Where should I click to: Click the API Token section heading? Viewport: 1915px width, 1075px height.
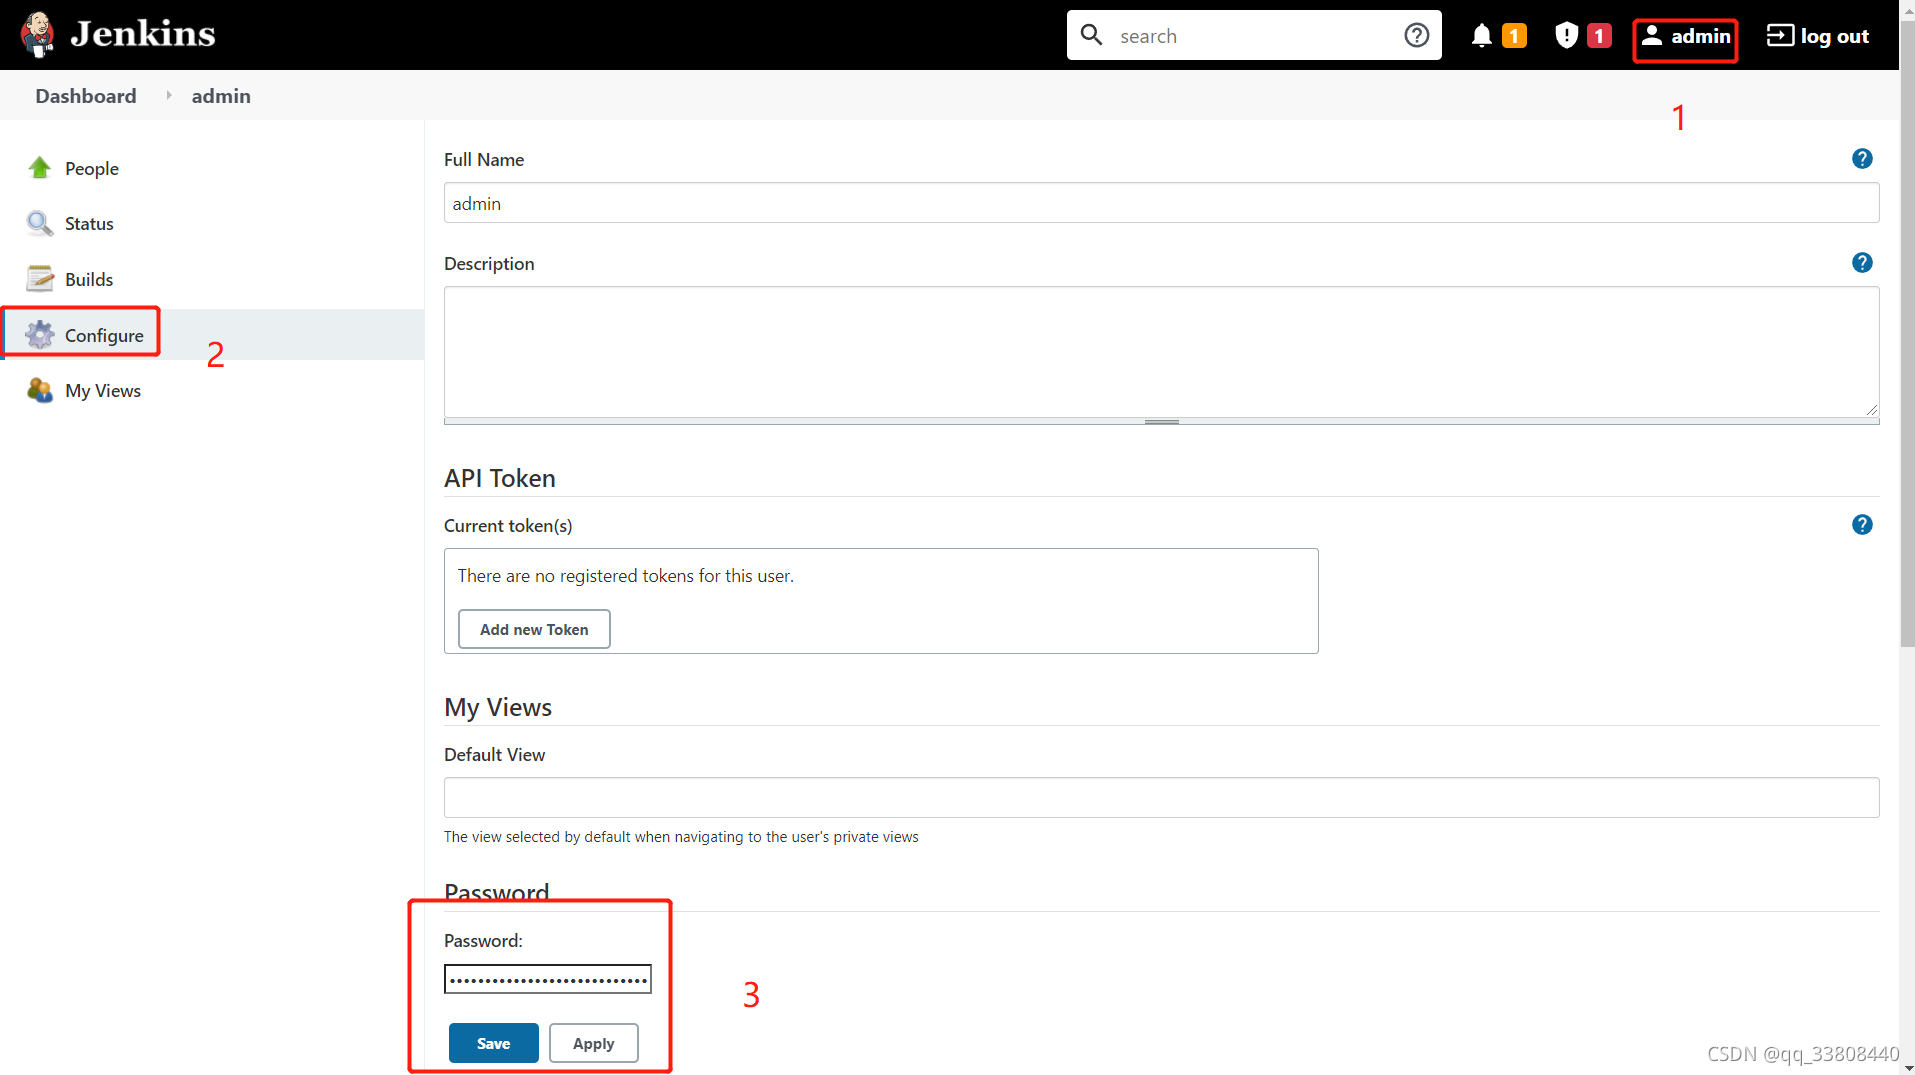tap(500, 478)
